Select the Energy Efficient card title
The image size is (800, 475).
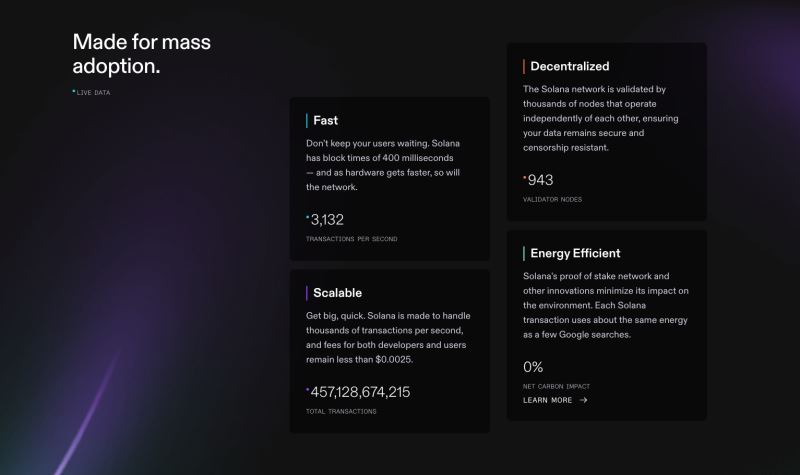tap(575, 253)
